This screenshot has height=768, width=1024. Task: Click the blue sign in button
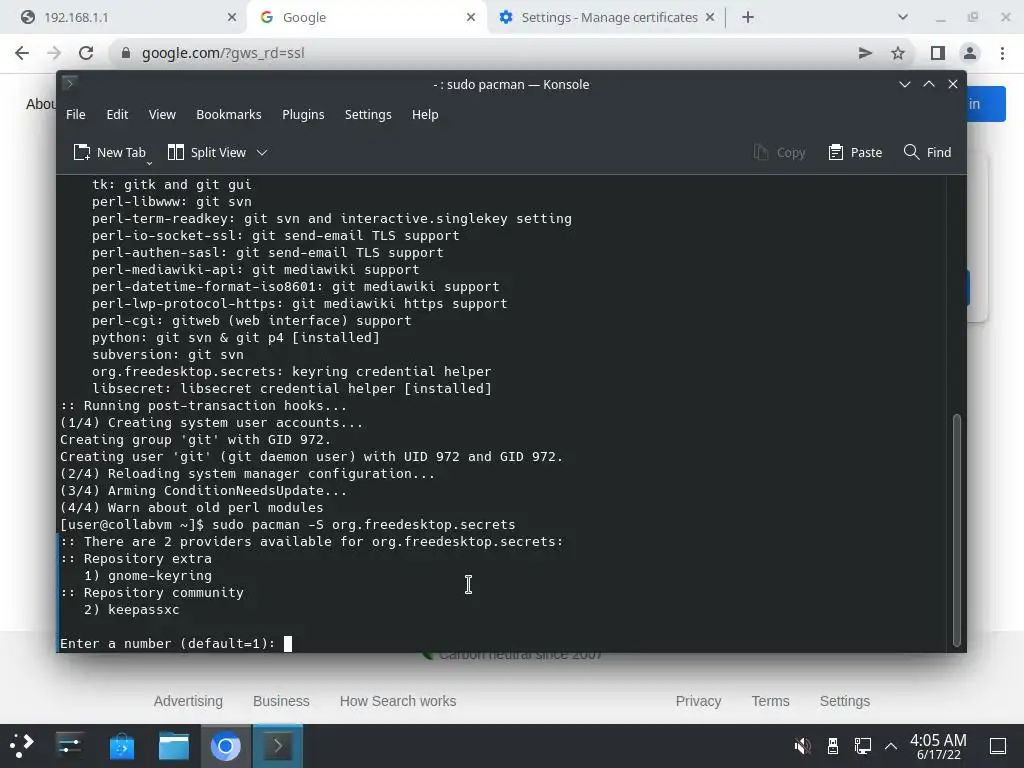pos(986,104)
